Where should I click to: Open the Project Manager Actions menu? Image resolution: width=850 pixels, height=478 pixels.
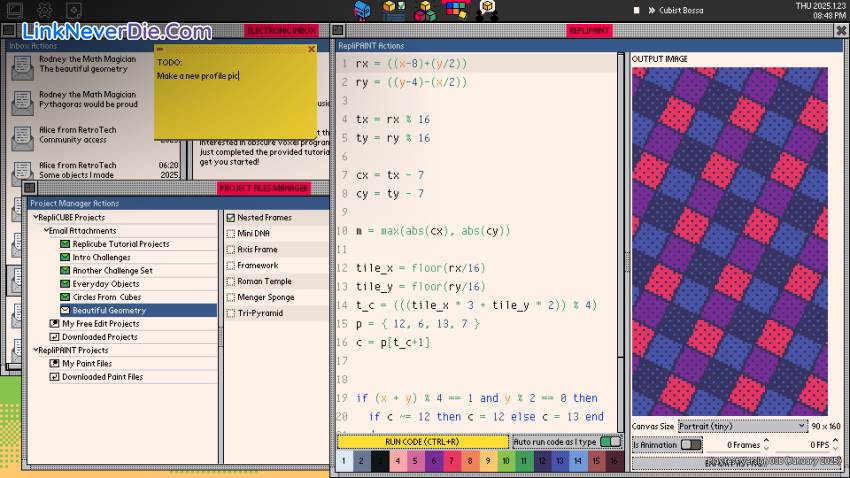pyautogui.click(x=74, y=203)
